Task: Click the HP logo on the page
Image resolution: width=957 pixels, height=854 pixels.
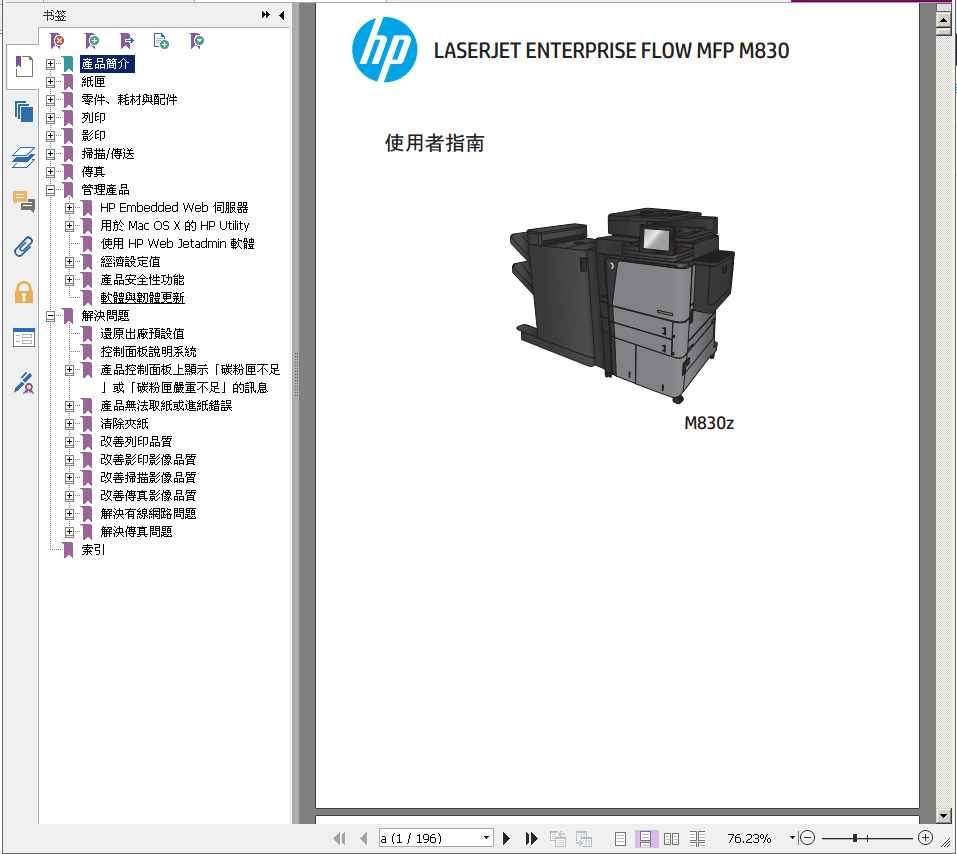Action: click(385, 49)
